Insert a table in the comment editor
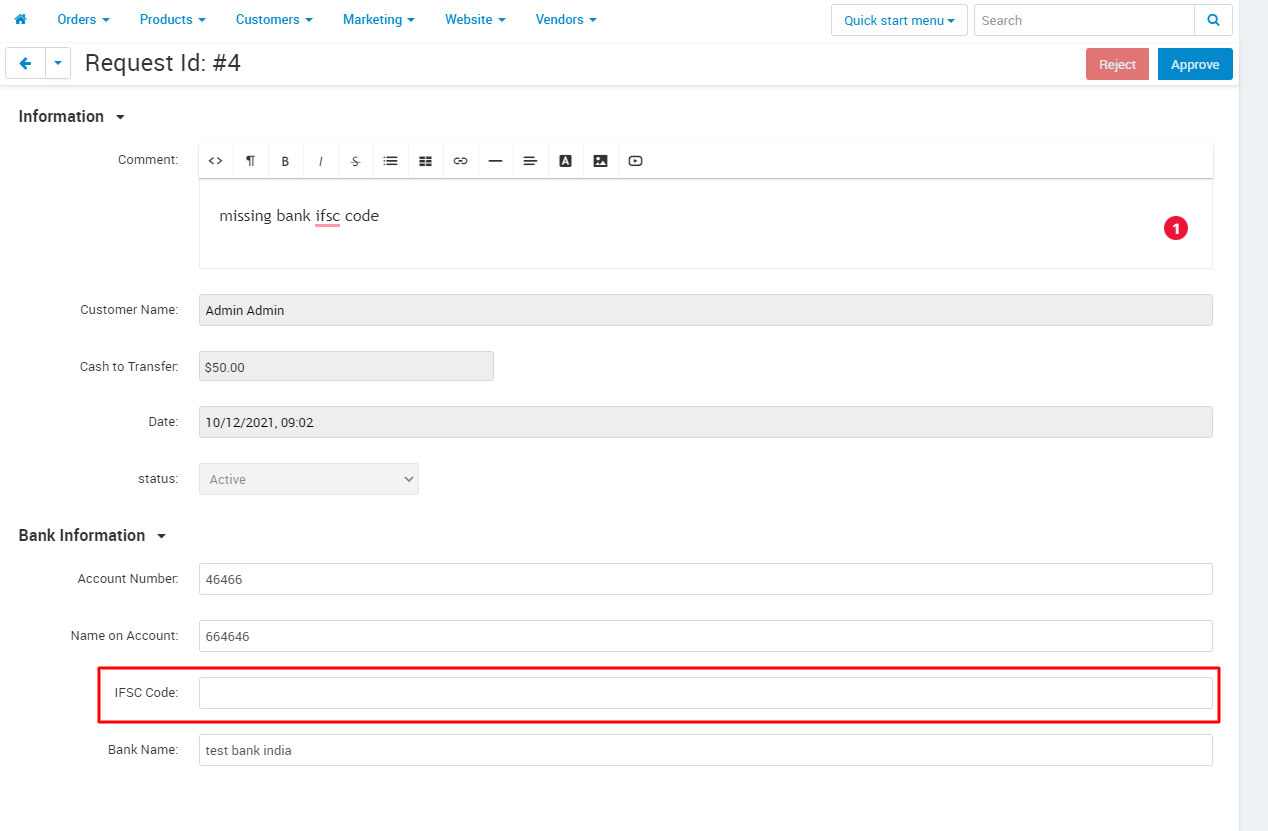Image resolution: width=1268 pixels, height=831 pixels. click(x=425, y=161)
